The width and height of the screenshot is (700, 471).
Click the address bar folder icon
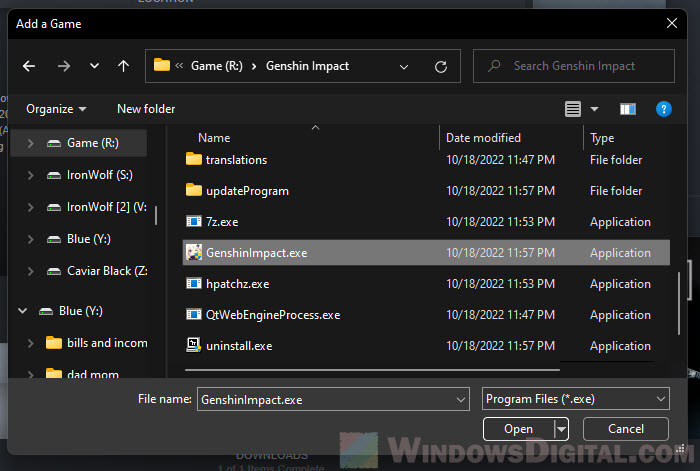pos(162,65)
